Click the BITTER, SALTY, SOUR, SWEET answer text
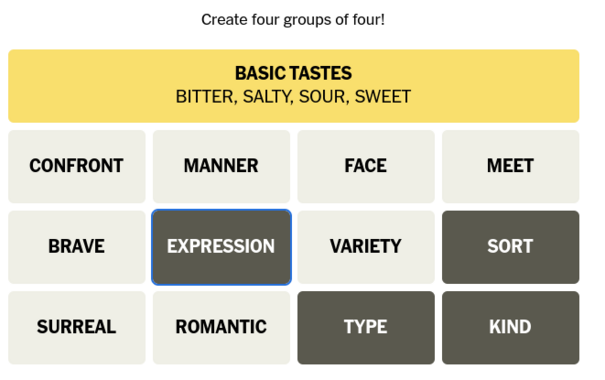Image resolution: width=605 pixels, height=380 pixels. (x=293, y=97)
